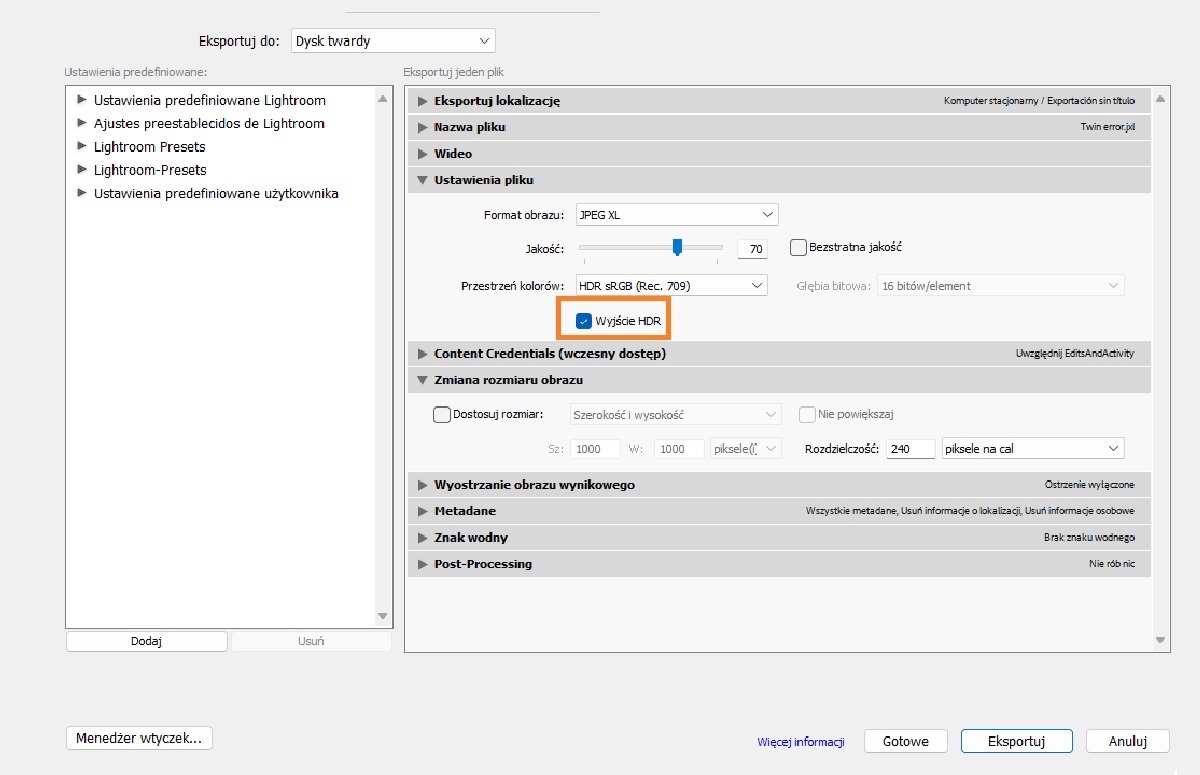Click the Jakość quality slider handle
The image size is (1200, 775).
point(677,246)
